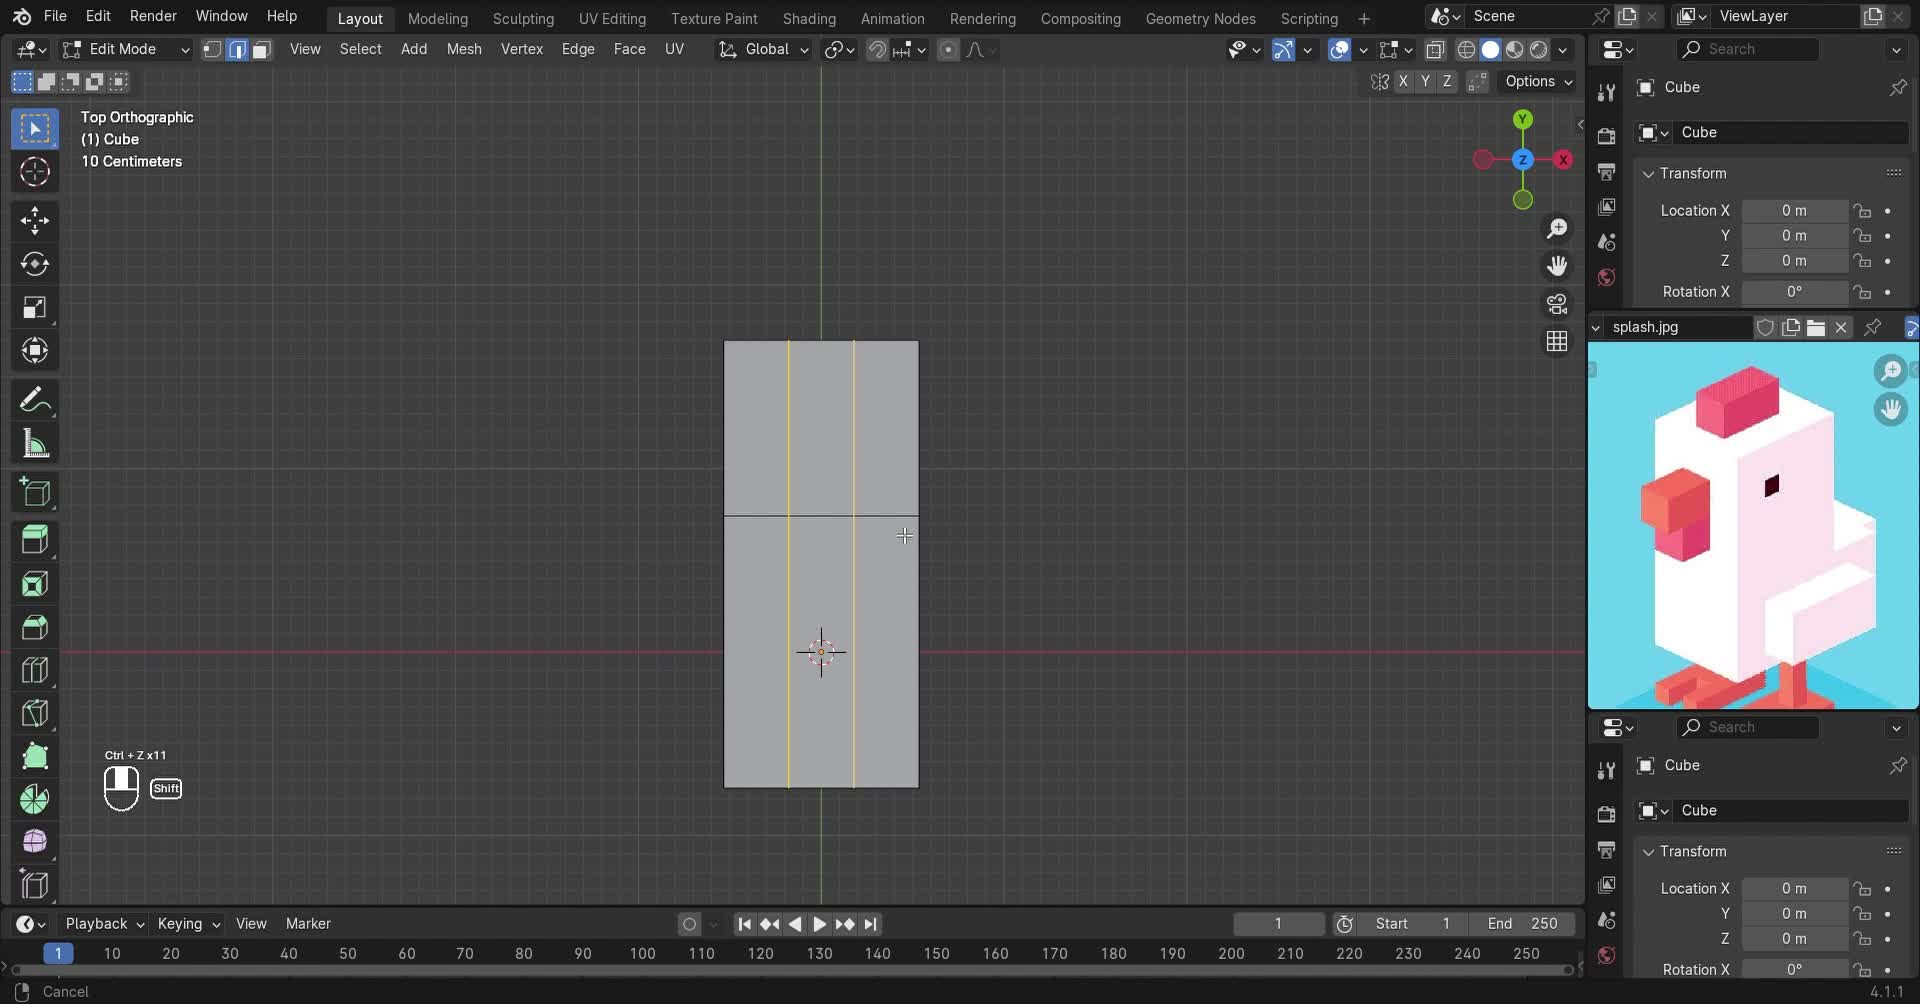The width and height of the screenshot is (1920, 1004).
Task: Open the Face menu
Action: [629, 49]
